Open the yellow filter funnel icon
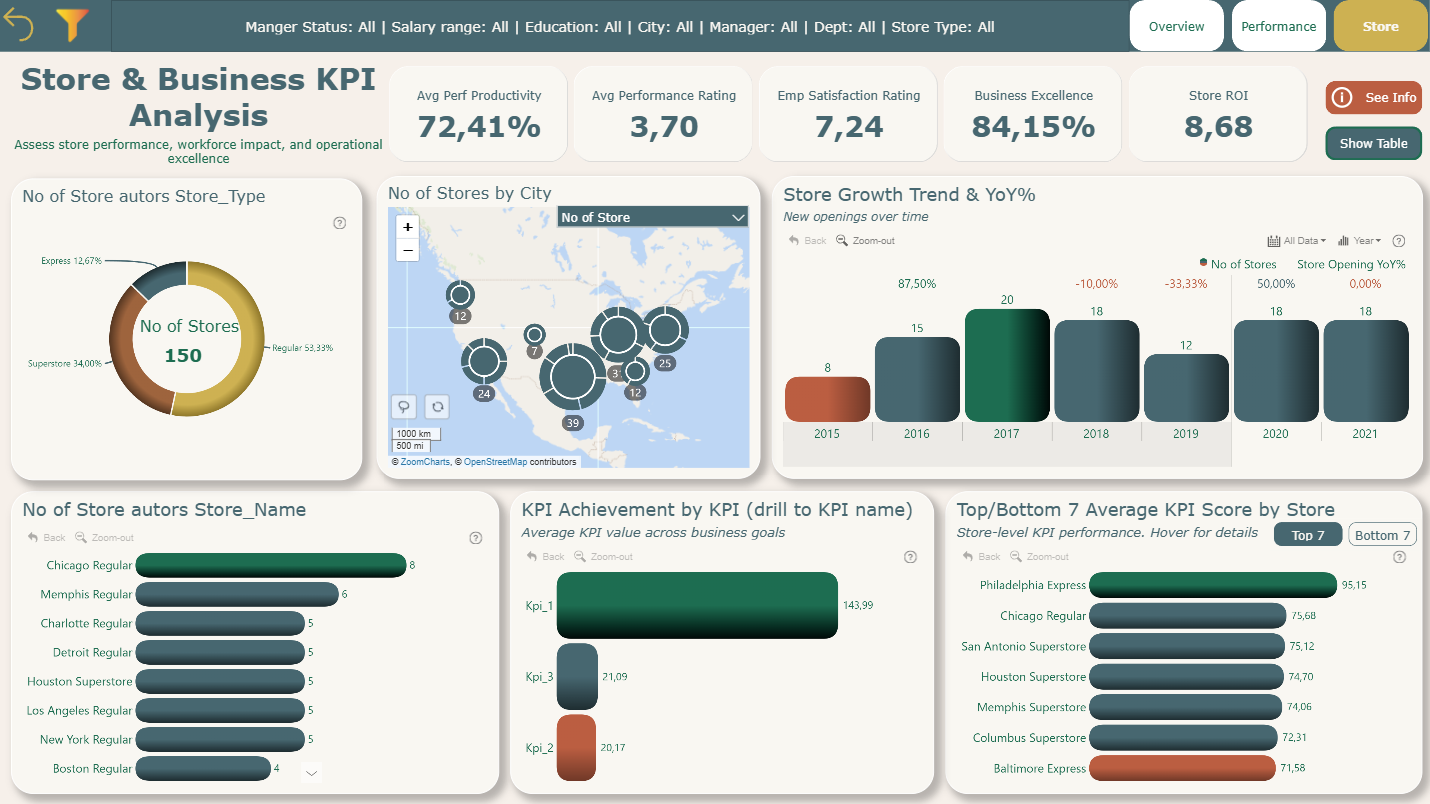1430x804 pixels. point(72,25)
